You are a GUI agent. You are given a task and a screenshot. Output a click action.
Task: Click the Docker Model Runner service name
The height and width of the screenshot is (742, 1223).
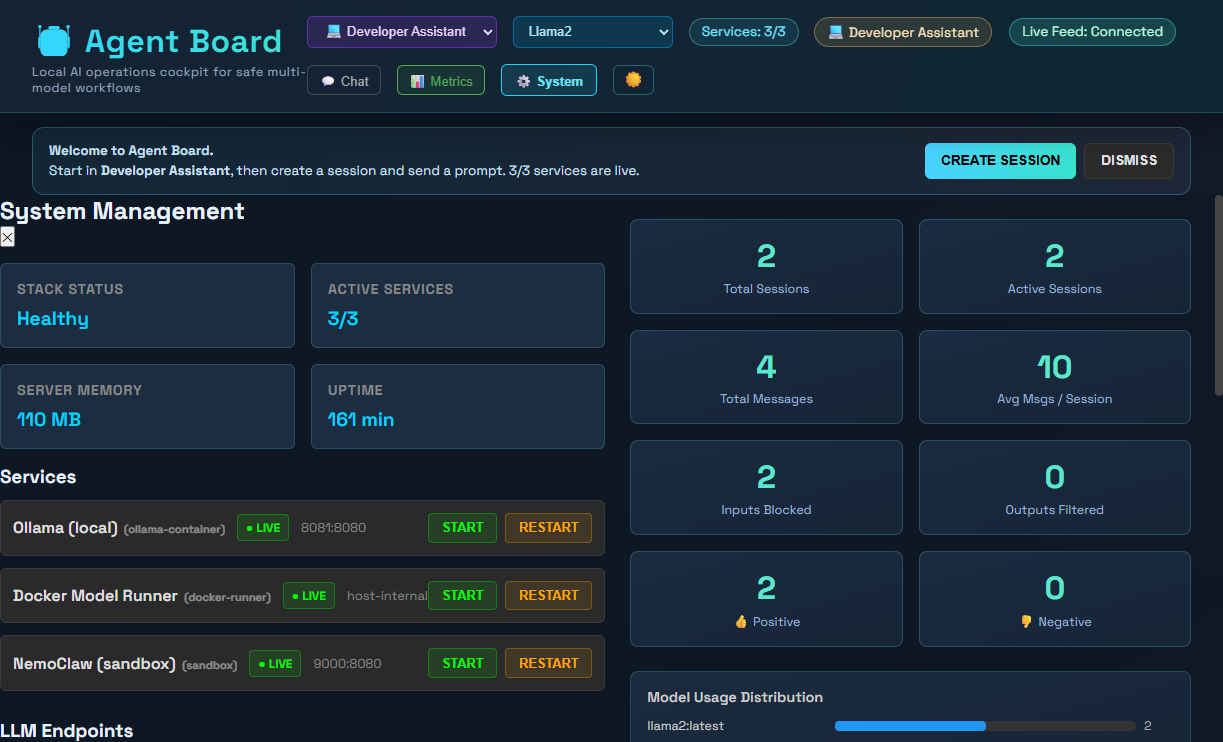95,596
